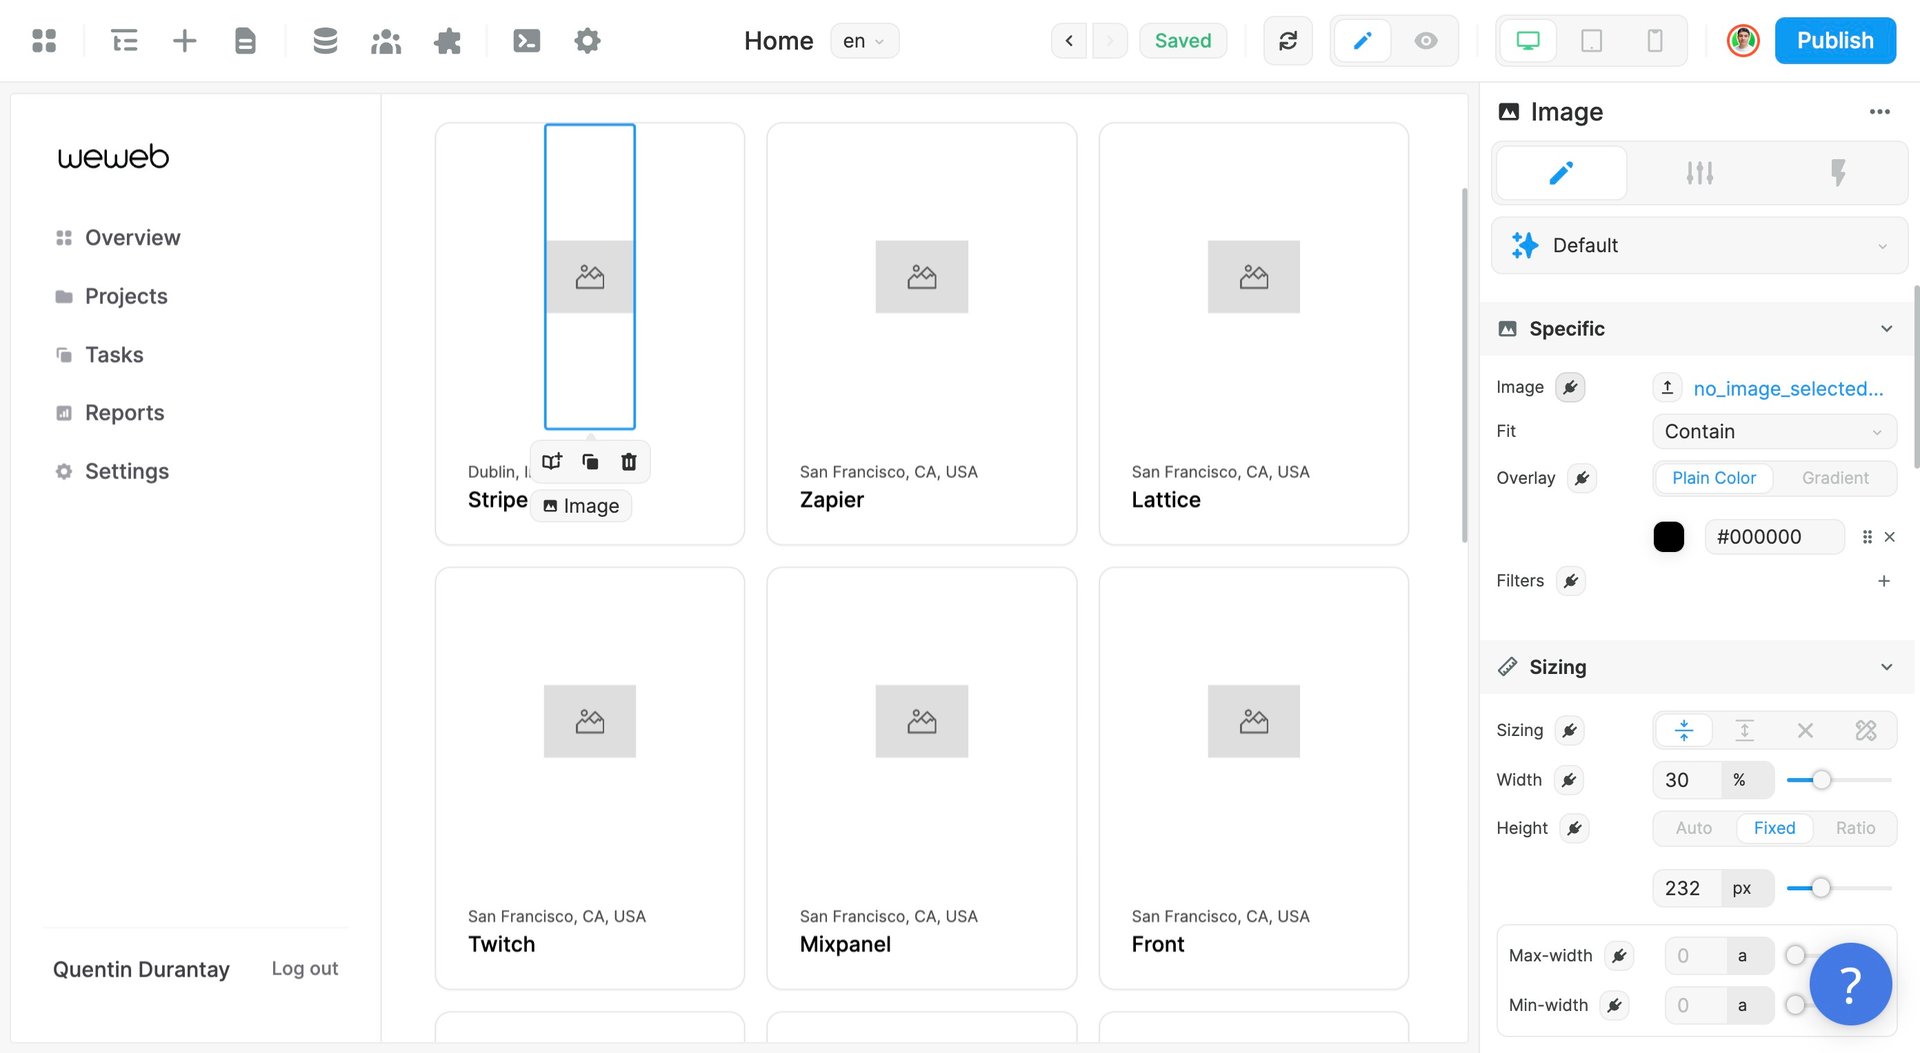Duplicate the selected image element
1920x1053 pixels.
(590, 462)
